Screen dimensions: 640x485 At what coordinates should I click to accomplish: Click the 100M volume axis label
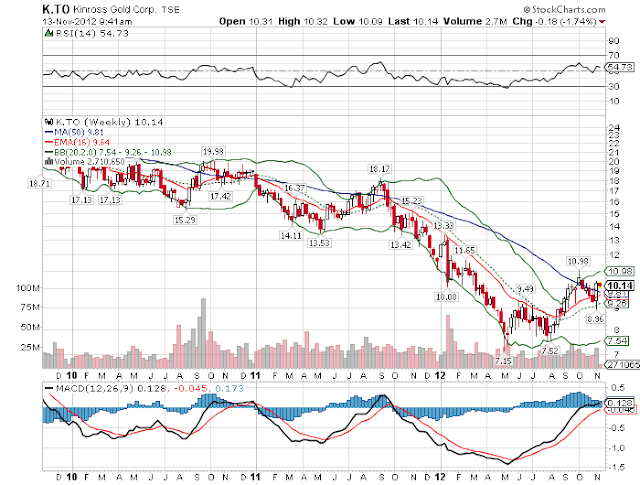click(28, 288)
